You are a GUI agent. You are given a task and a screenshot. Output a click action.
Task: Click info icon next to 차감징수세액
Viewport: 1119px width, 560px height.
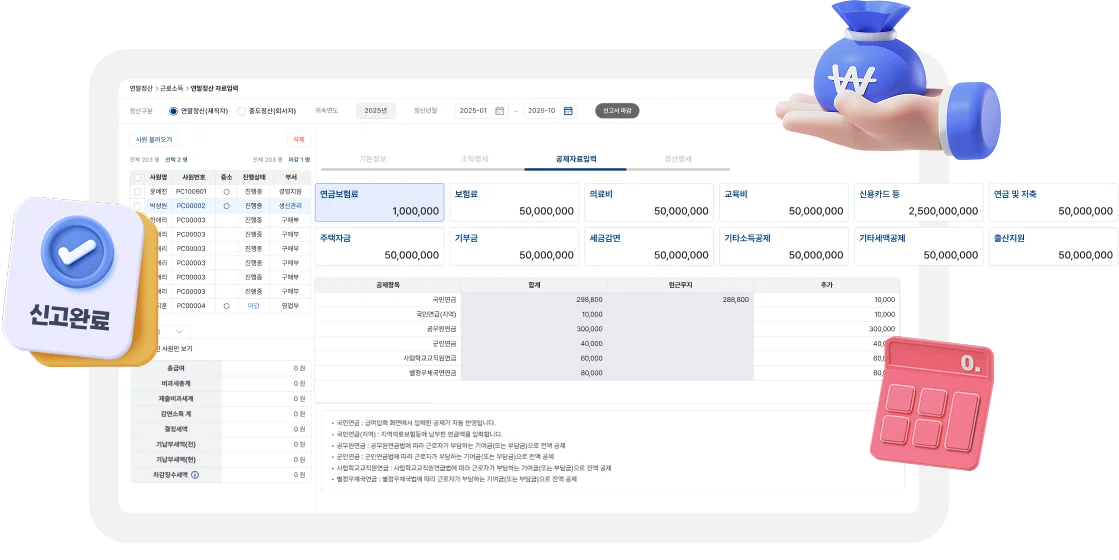tap(194, 474)
